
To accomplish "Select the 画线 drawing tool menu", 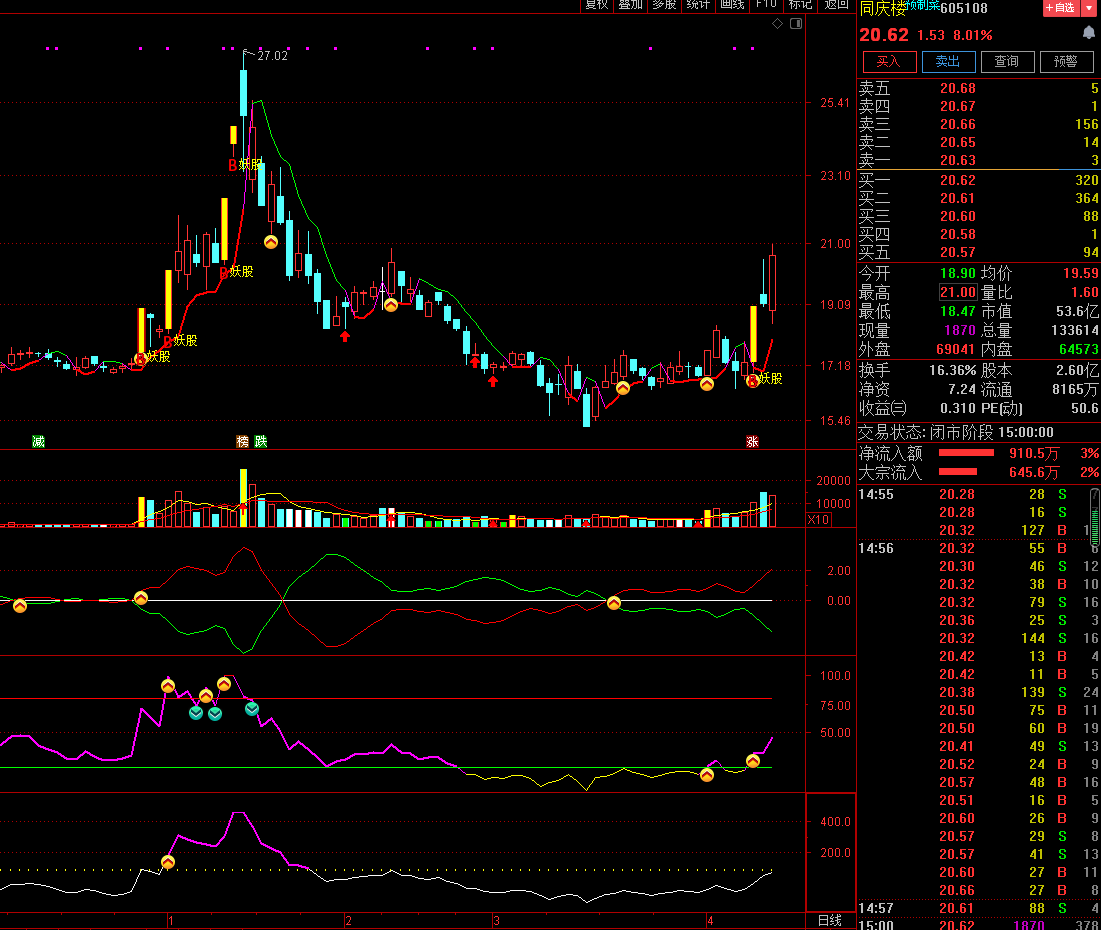I will click(x=732, y=5).
